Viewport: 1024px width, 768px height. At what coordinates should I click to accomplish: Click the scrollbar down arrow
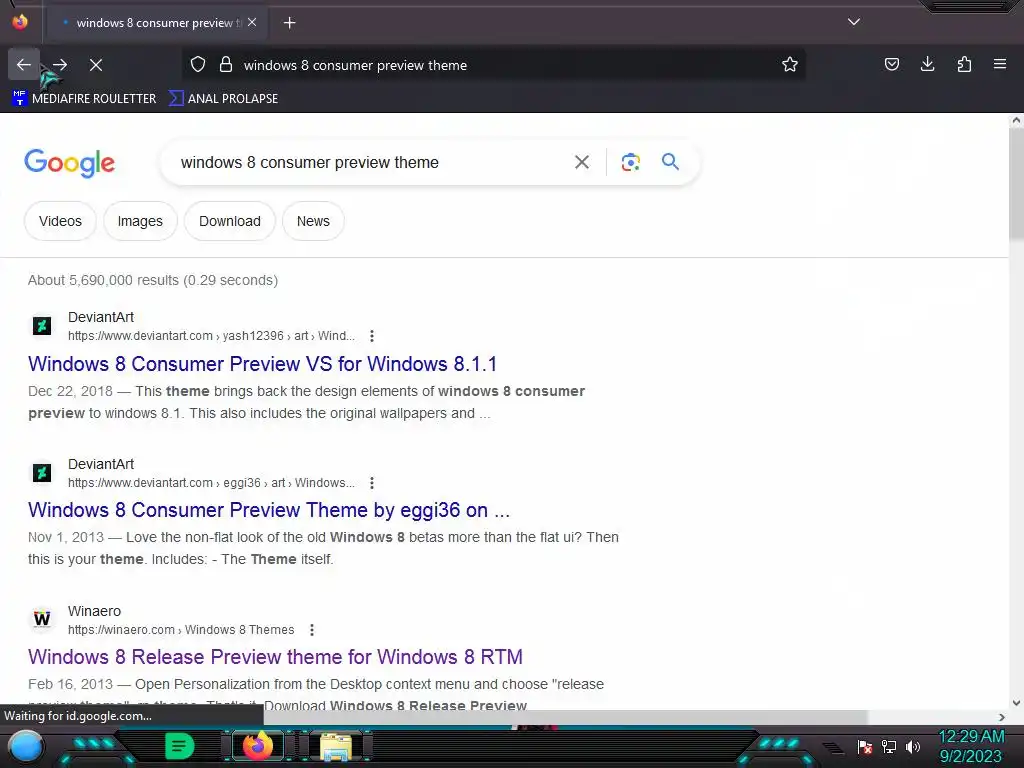pyautogui.click(x=1016, y=703)
